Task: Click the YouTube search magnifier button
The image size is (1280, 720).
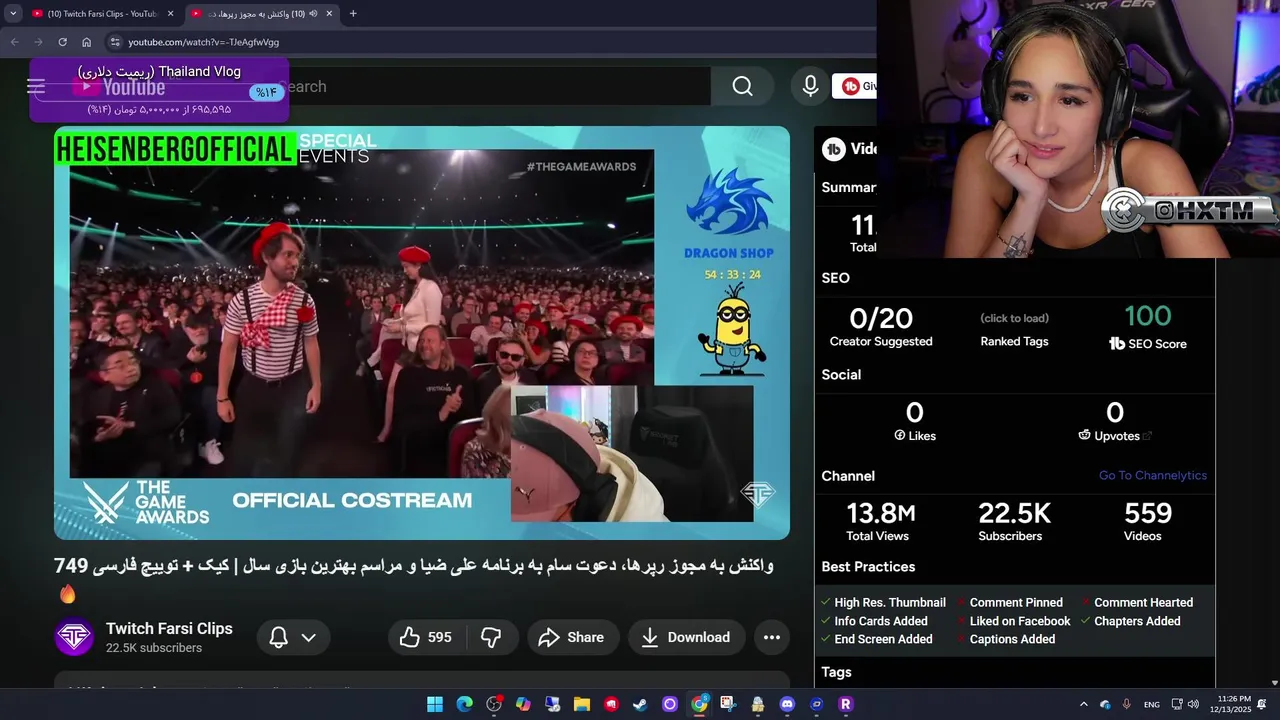Action: pos(742,87)
